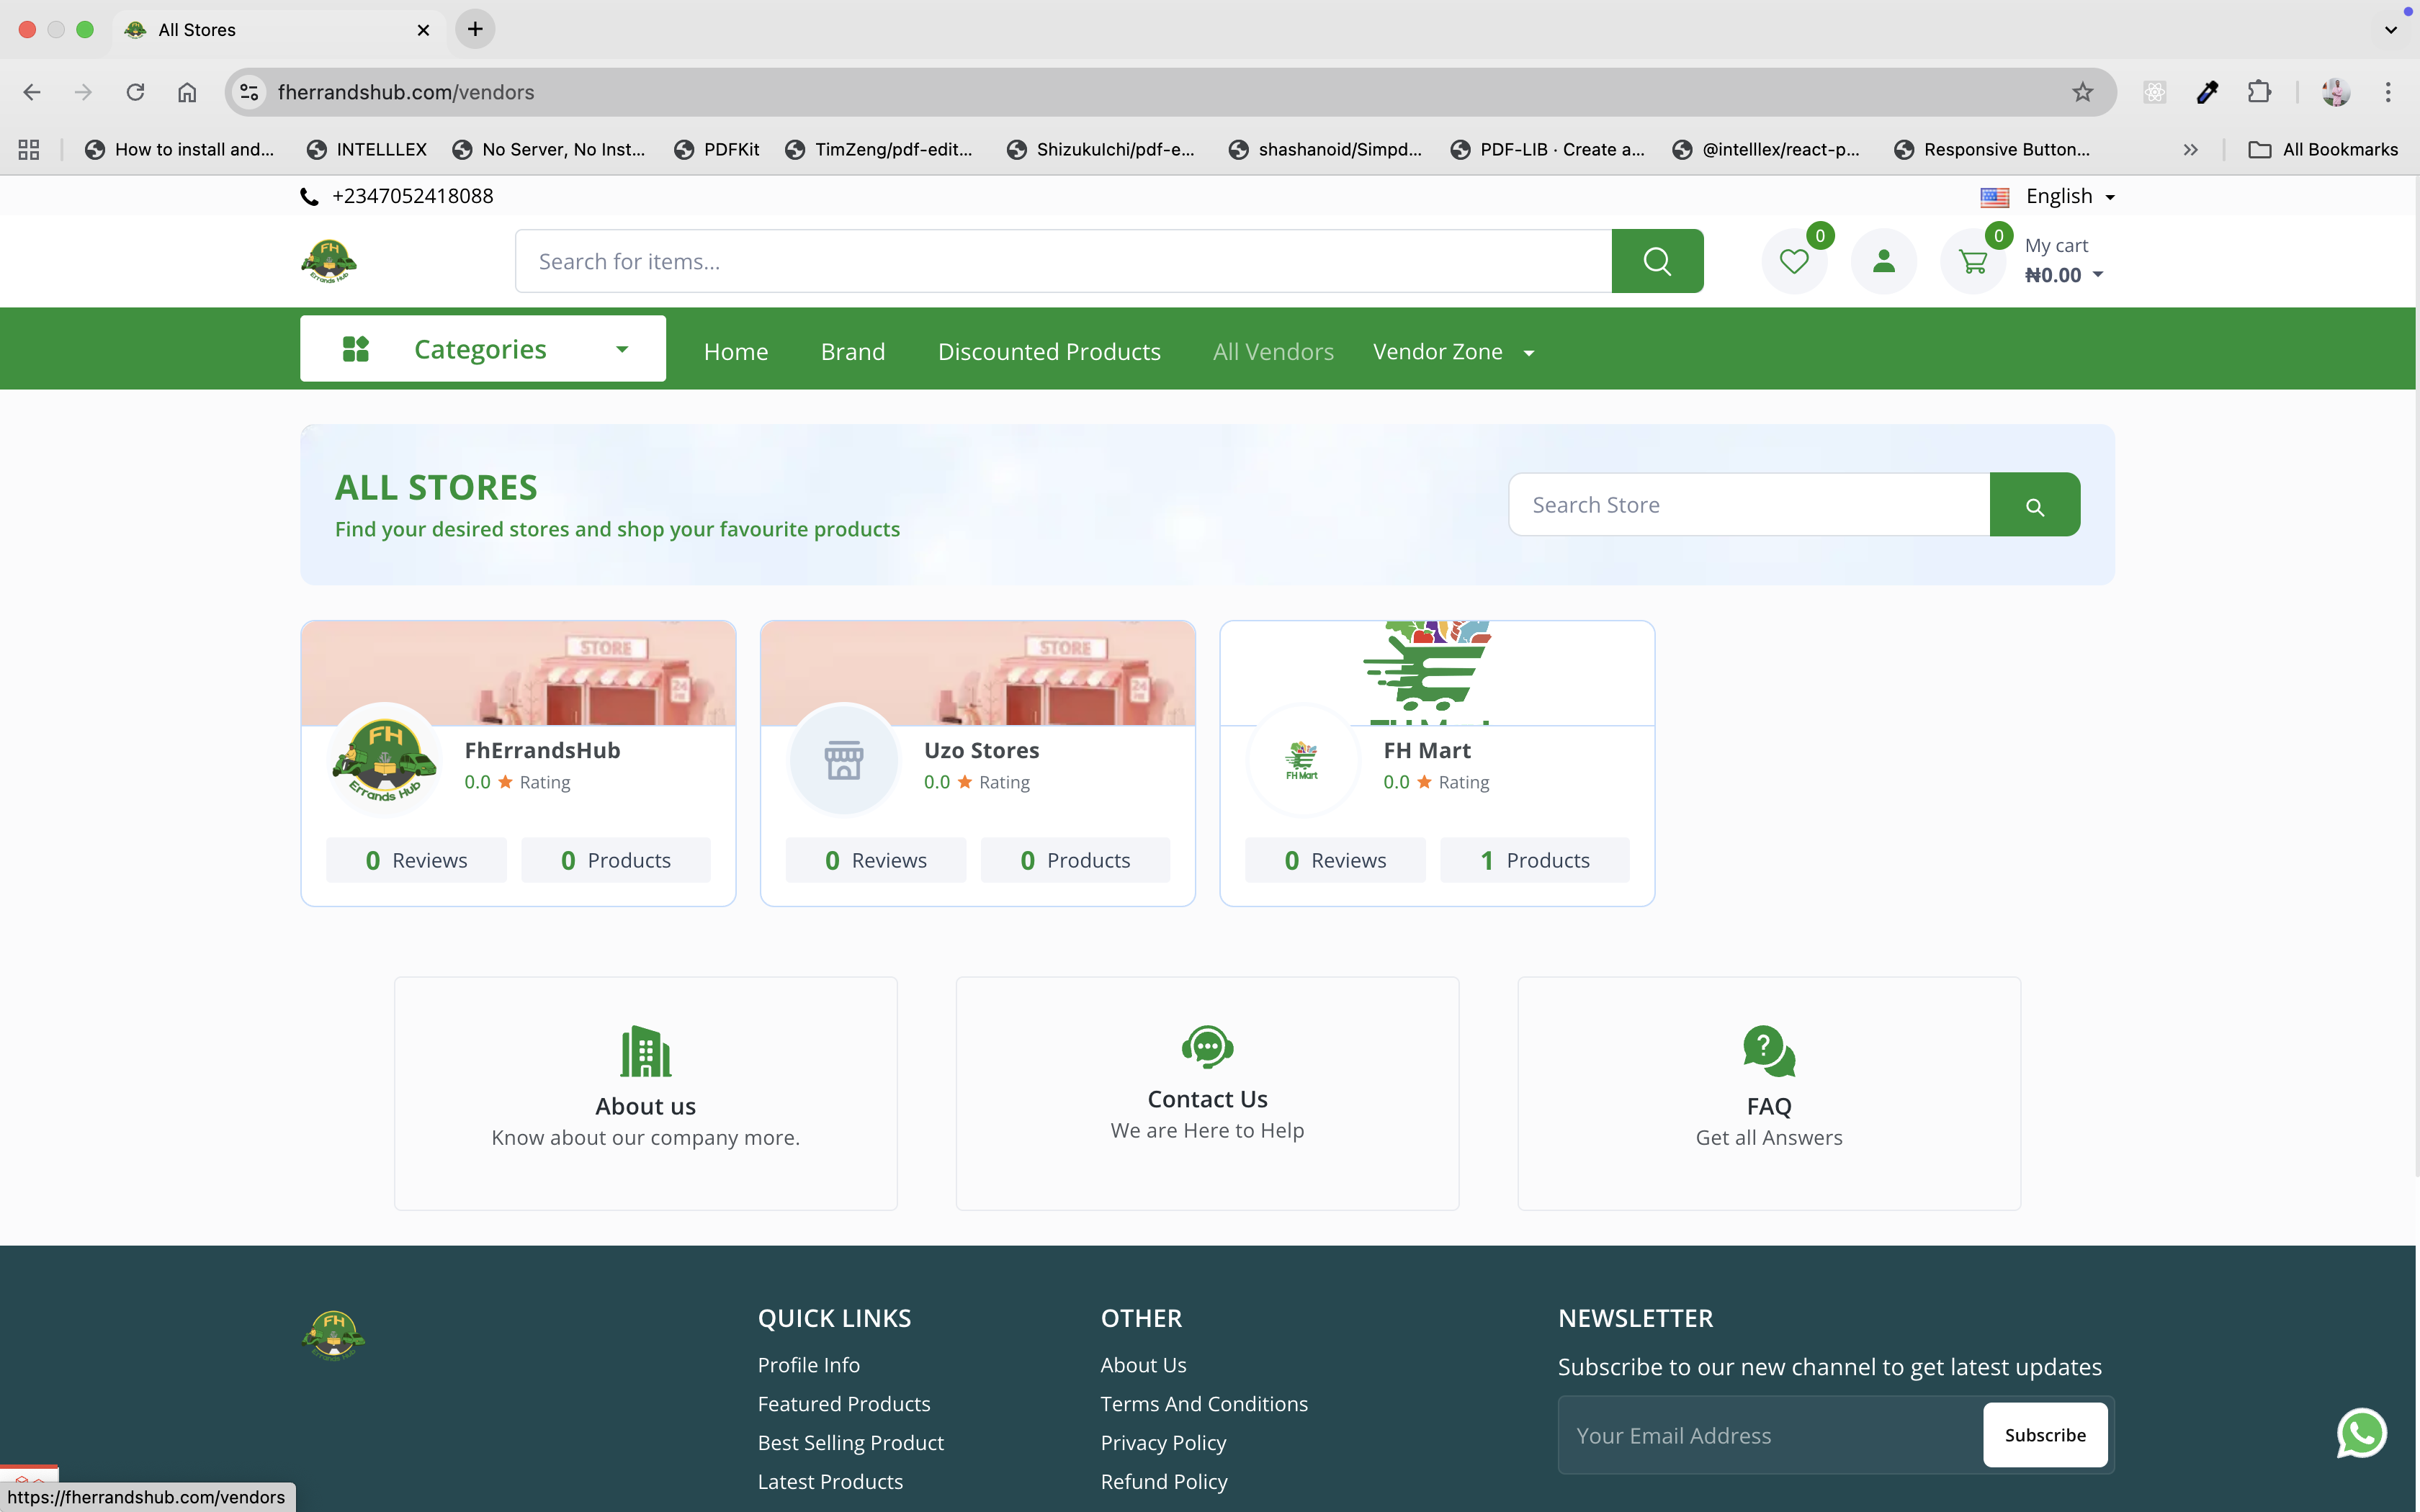2420x1512 pixels.
Task: Click the green item search magnifier button
Action: (x=1657, y=261)
